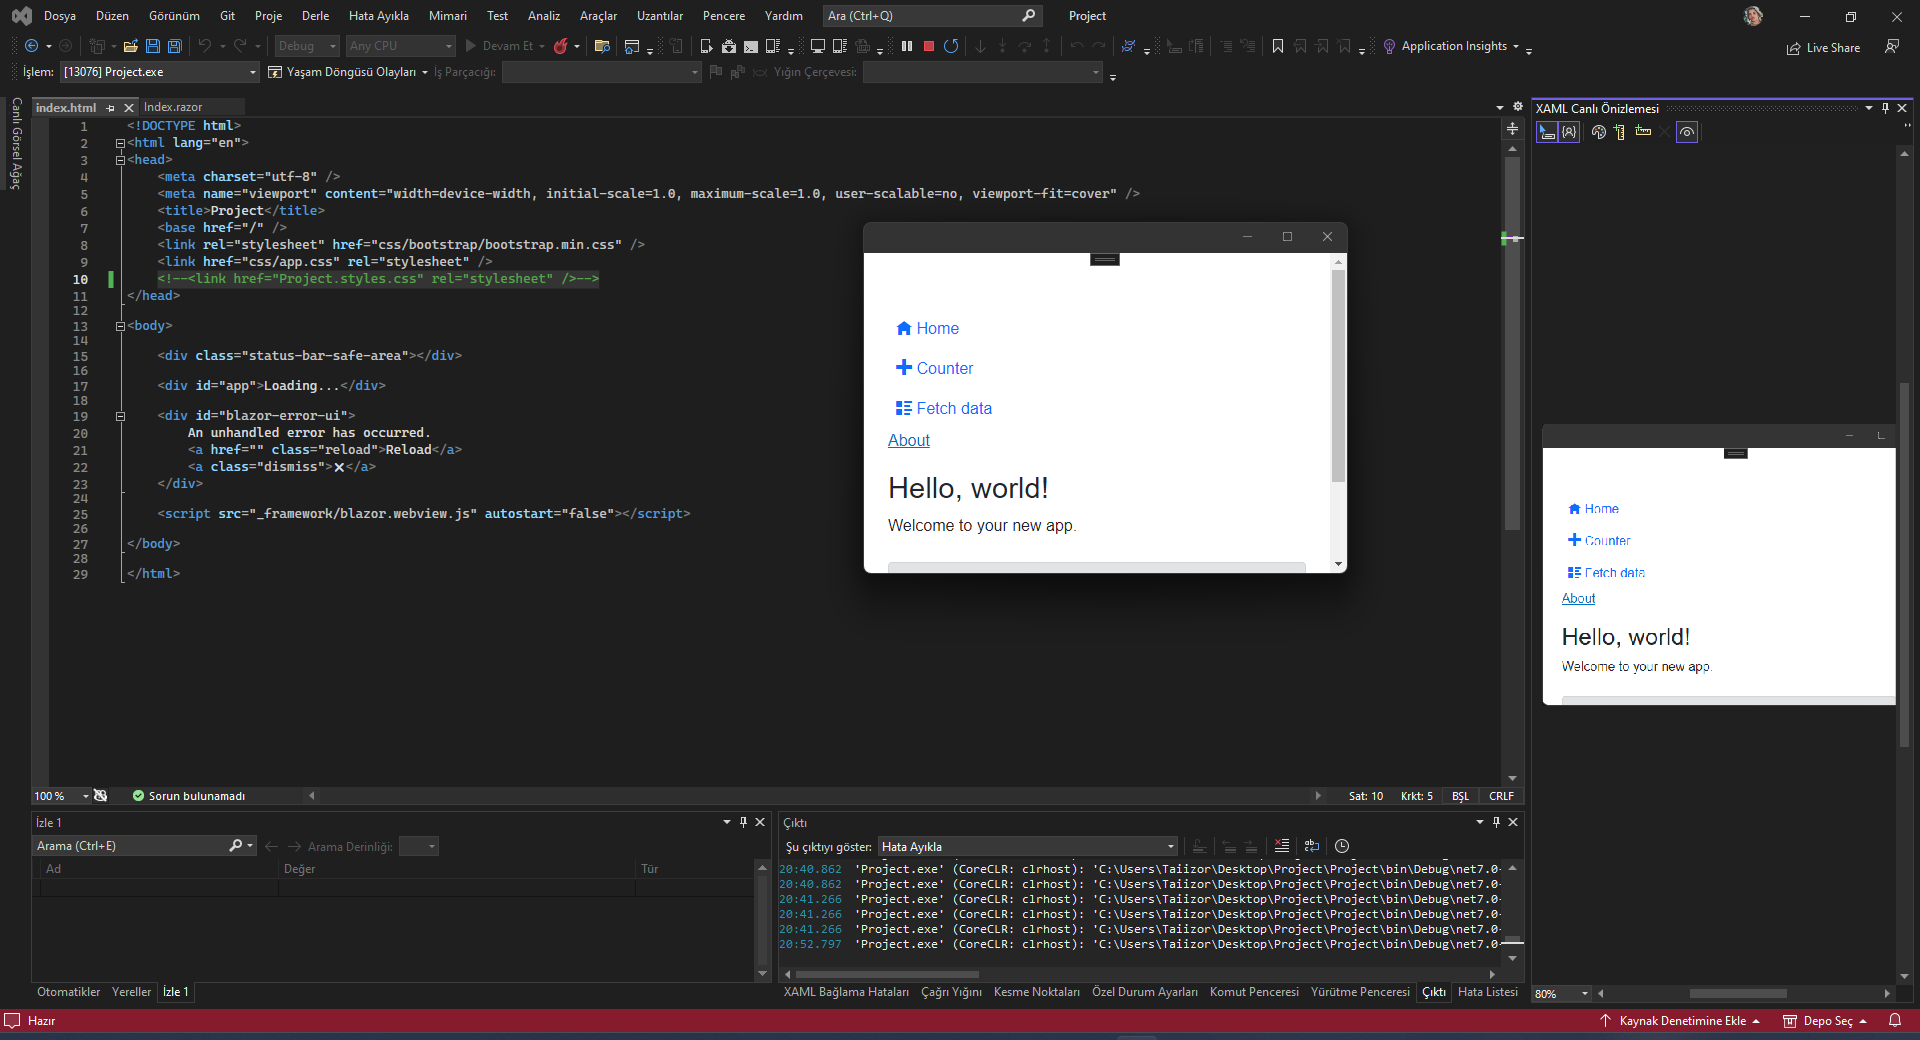Open the Any CPU platform dropdown
The width and height of the screenshot is (1920, 1040).
point(399,46)
